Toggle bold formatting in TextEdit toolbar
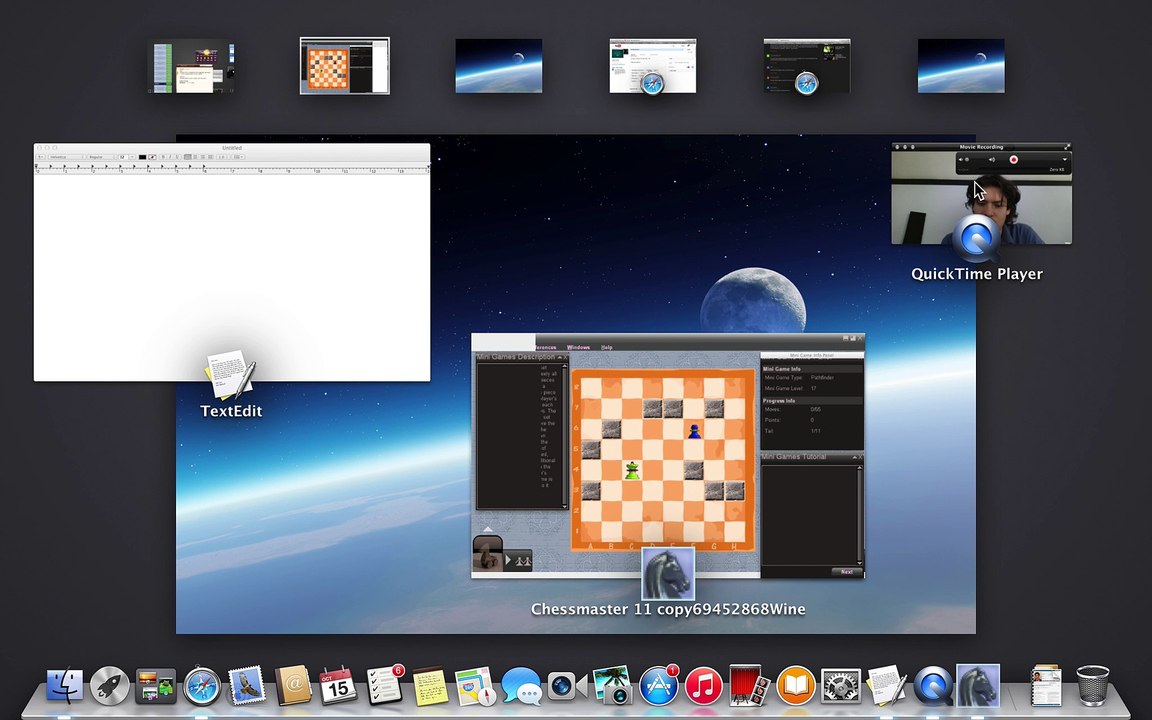This screenshot has height=720, width=1152. [x=163, y=157]
